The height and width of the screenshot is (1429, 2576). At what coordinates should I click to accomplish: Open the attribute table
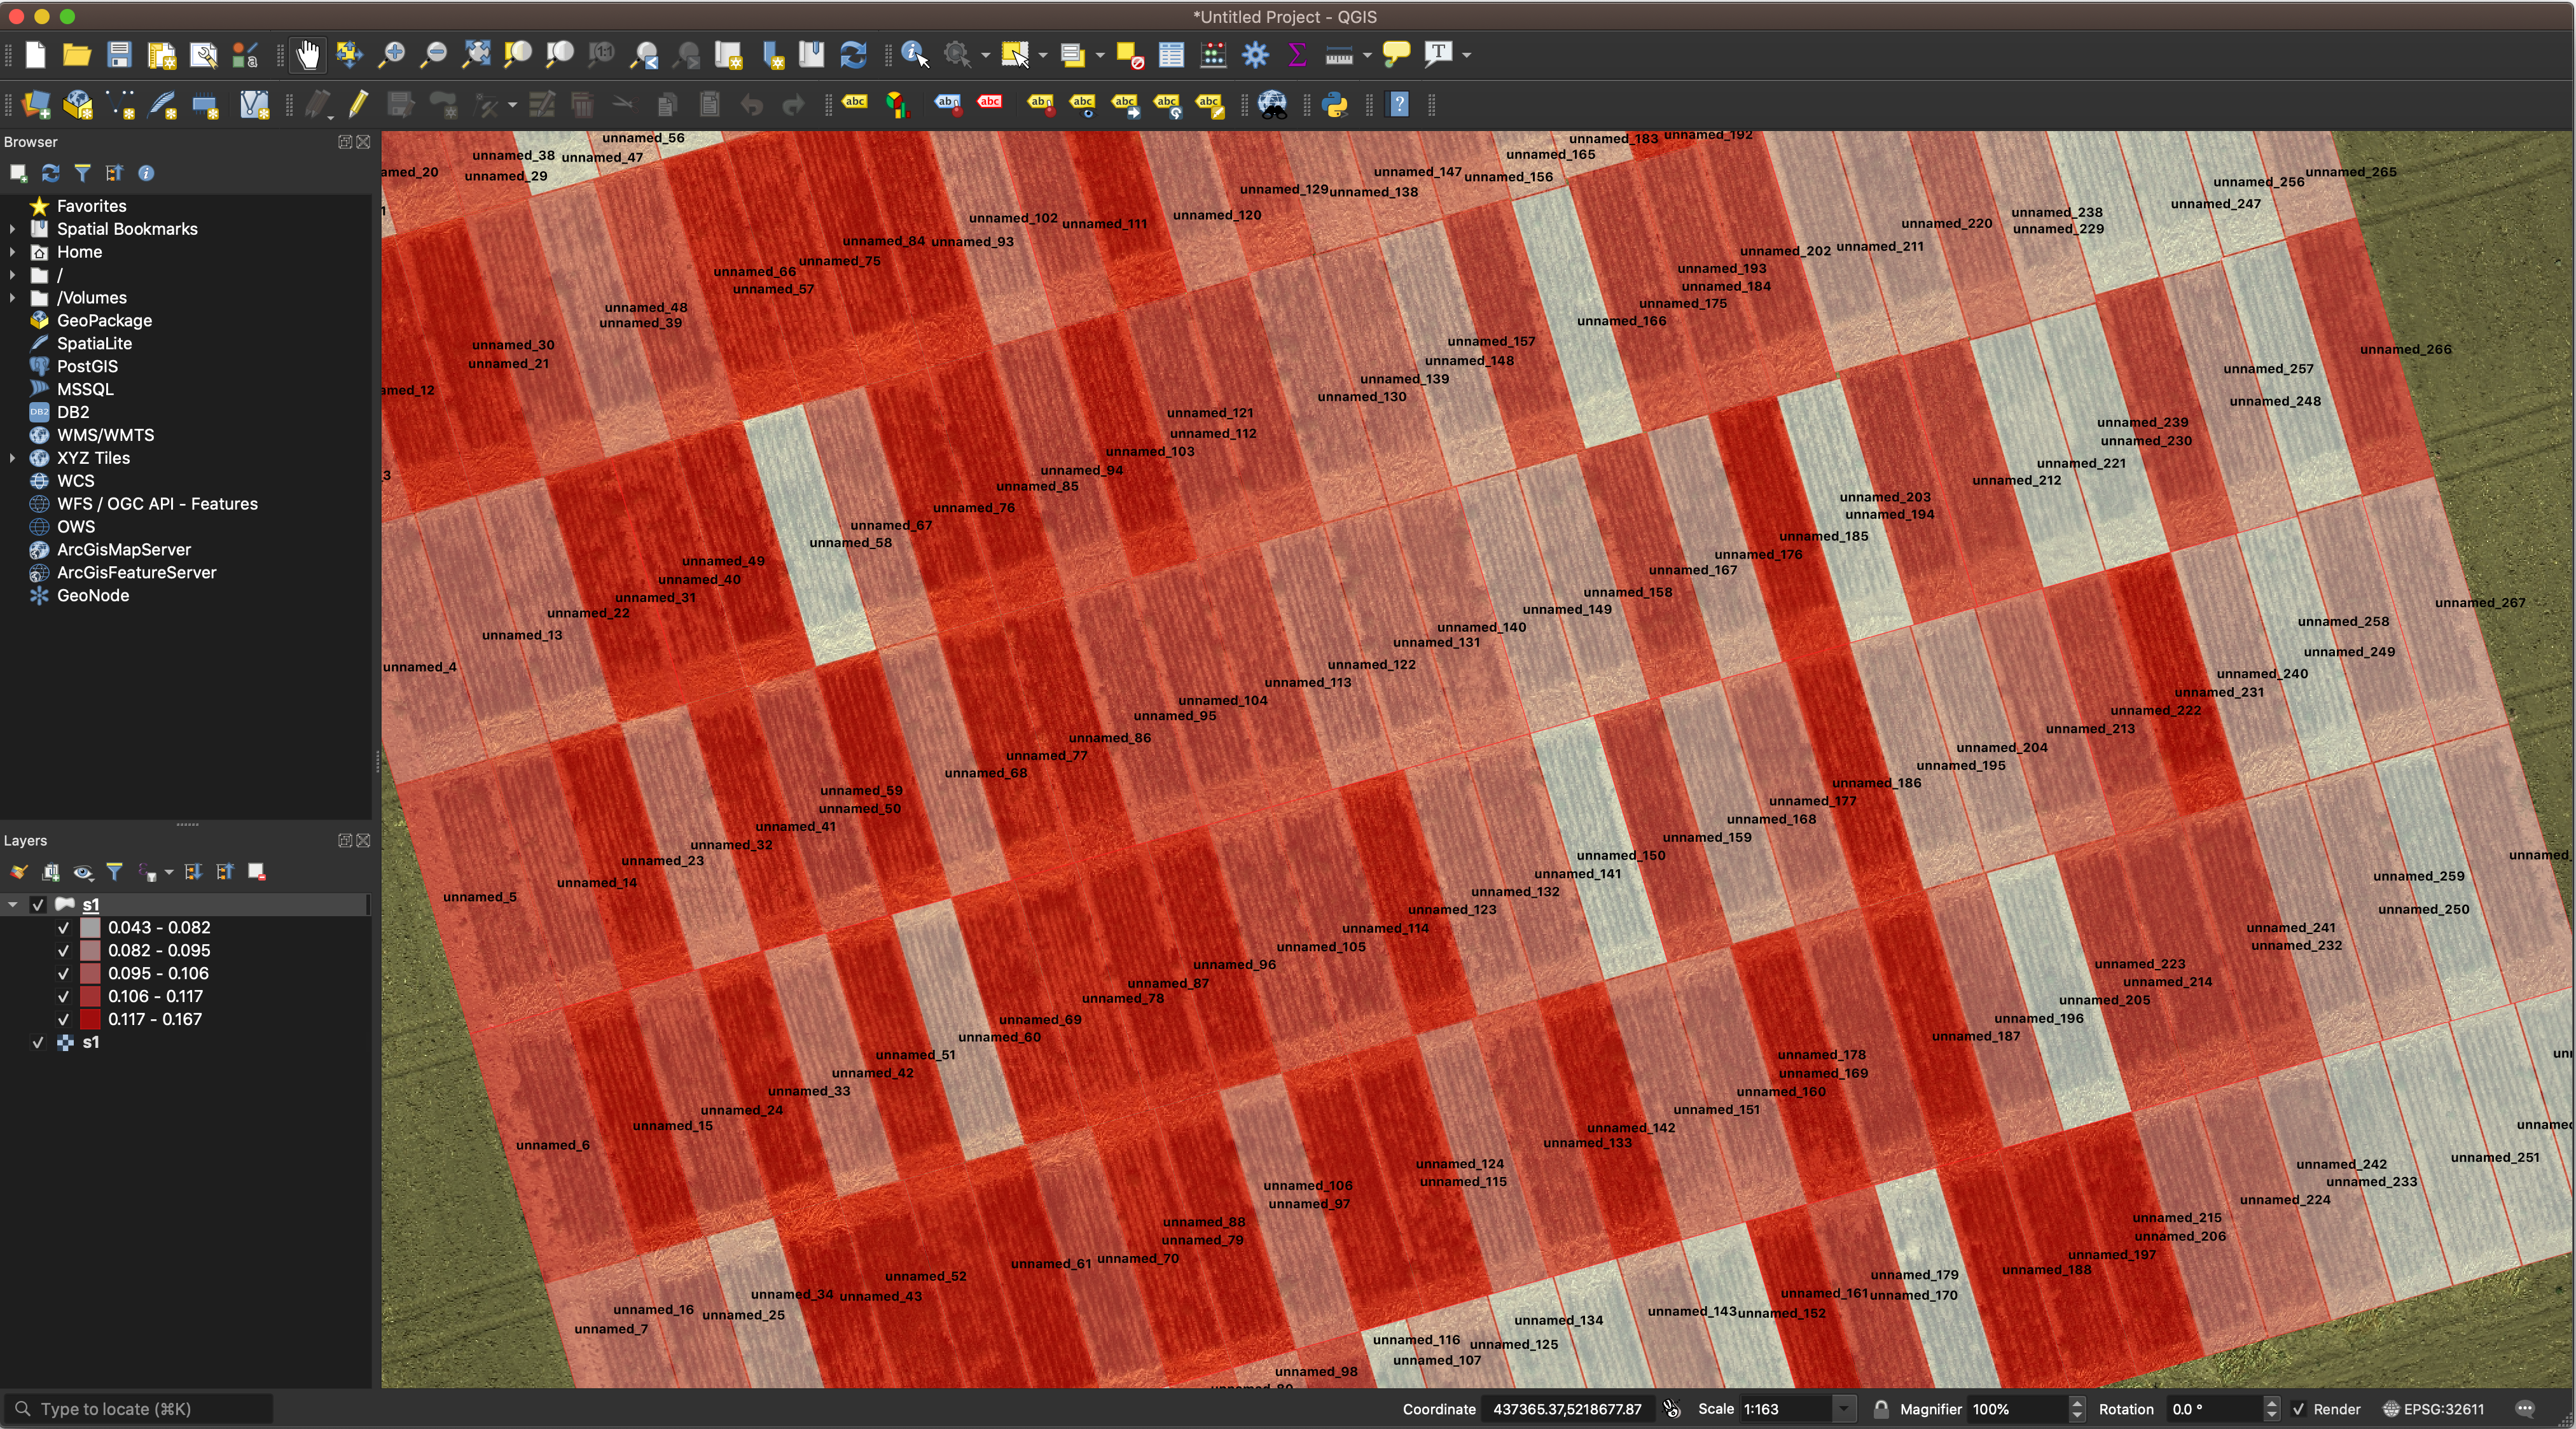coord(1171,54)
